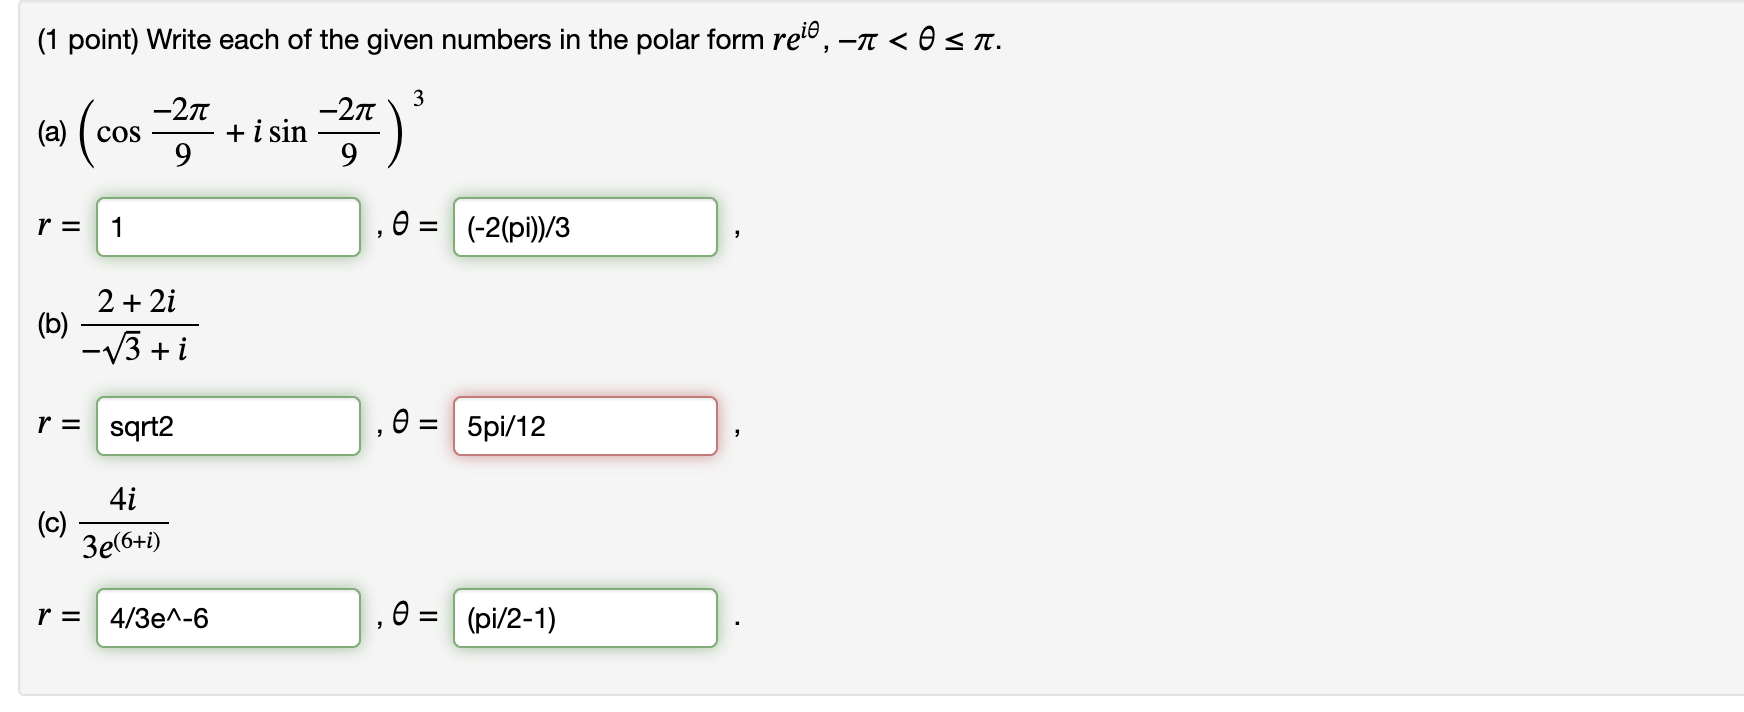Click the incorrect red answer box showing 5pi/12
Screen dimensions: 1744x712
pos(585,426)
